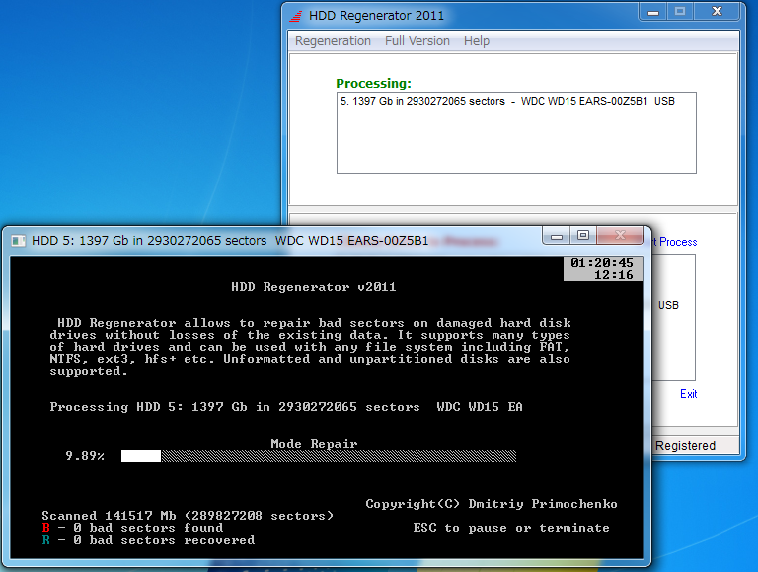Close the HDD Regenerator 2011 window
Viewport: 758px width, 572px height.
tap(717, 12)
